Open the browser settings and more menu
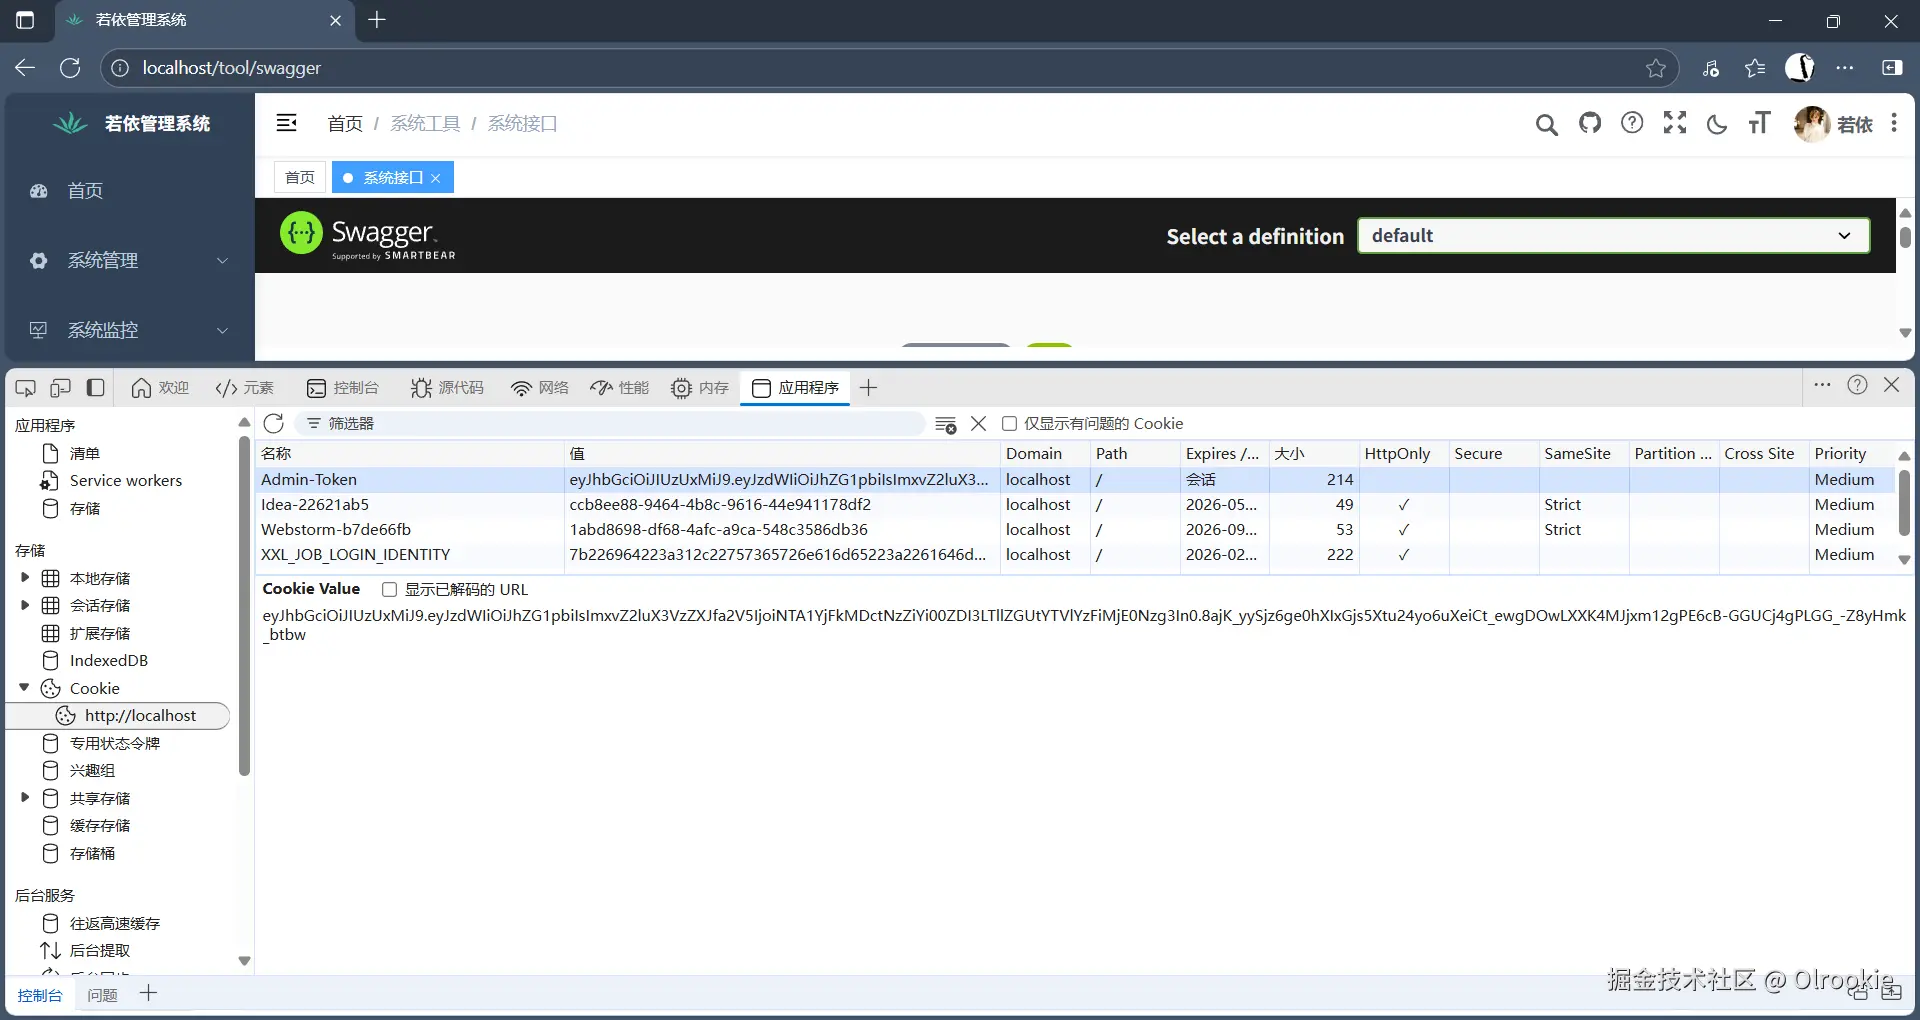 1845,68
